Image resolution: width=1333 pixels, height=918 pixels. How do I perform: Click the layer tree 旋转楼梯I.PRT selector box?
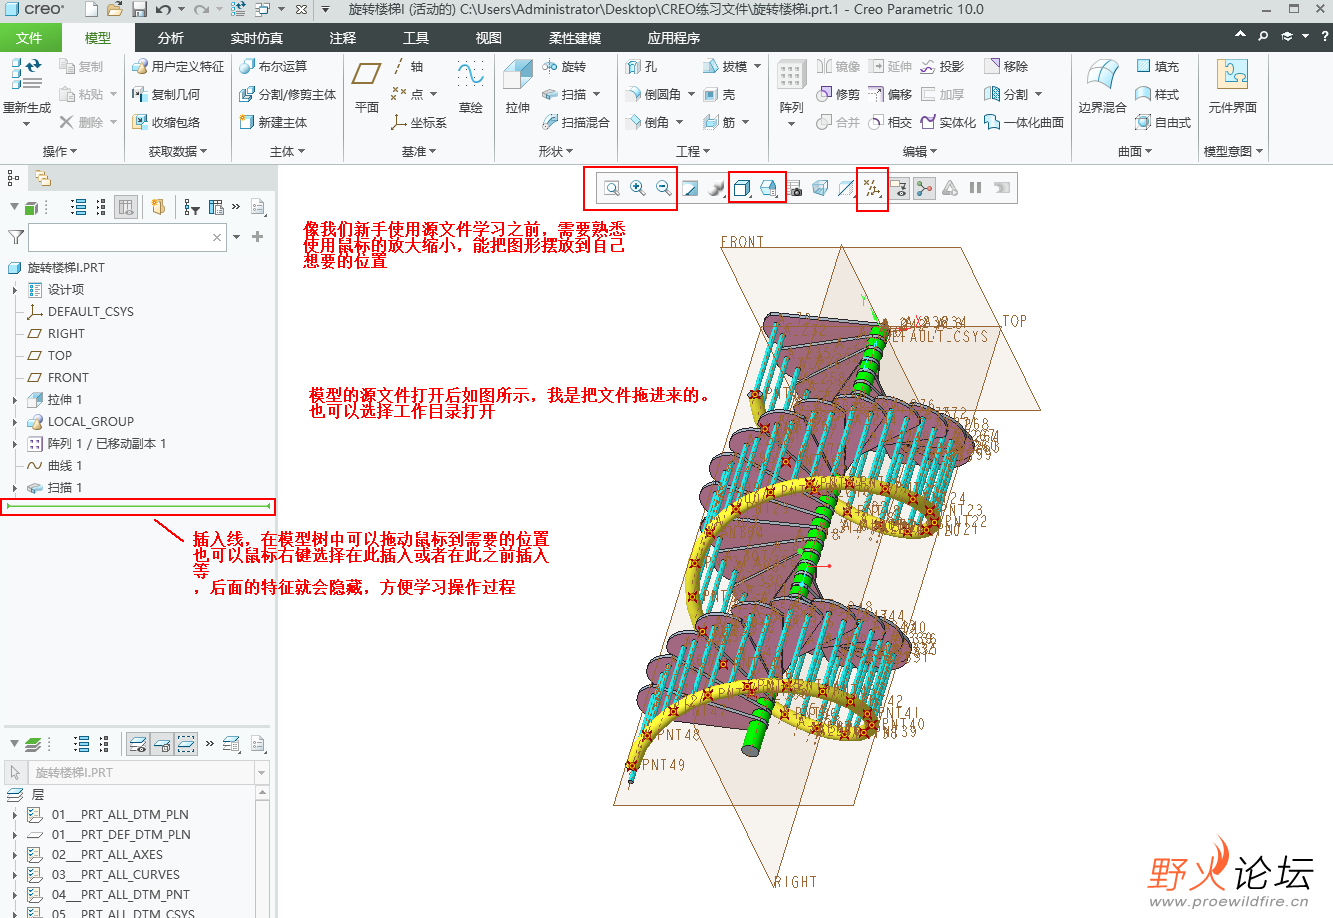click(x=147, y=773)
